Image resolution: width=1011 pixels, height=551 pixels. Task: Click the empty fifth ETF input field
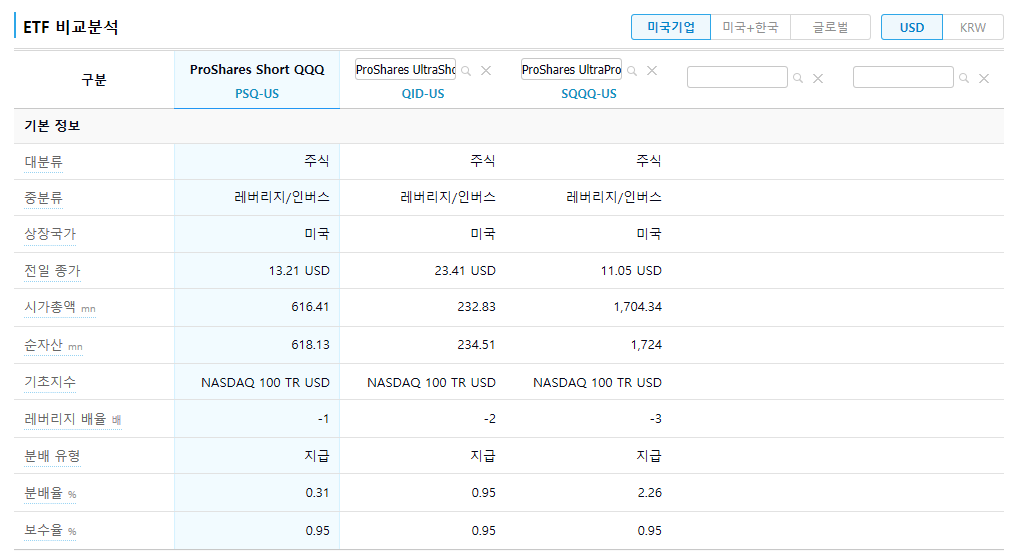(x=903, y=77)
